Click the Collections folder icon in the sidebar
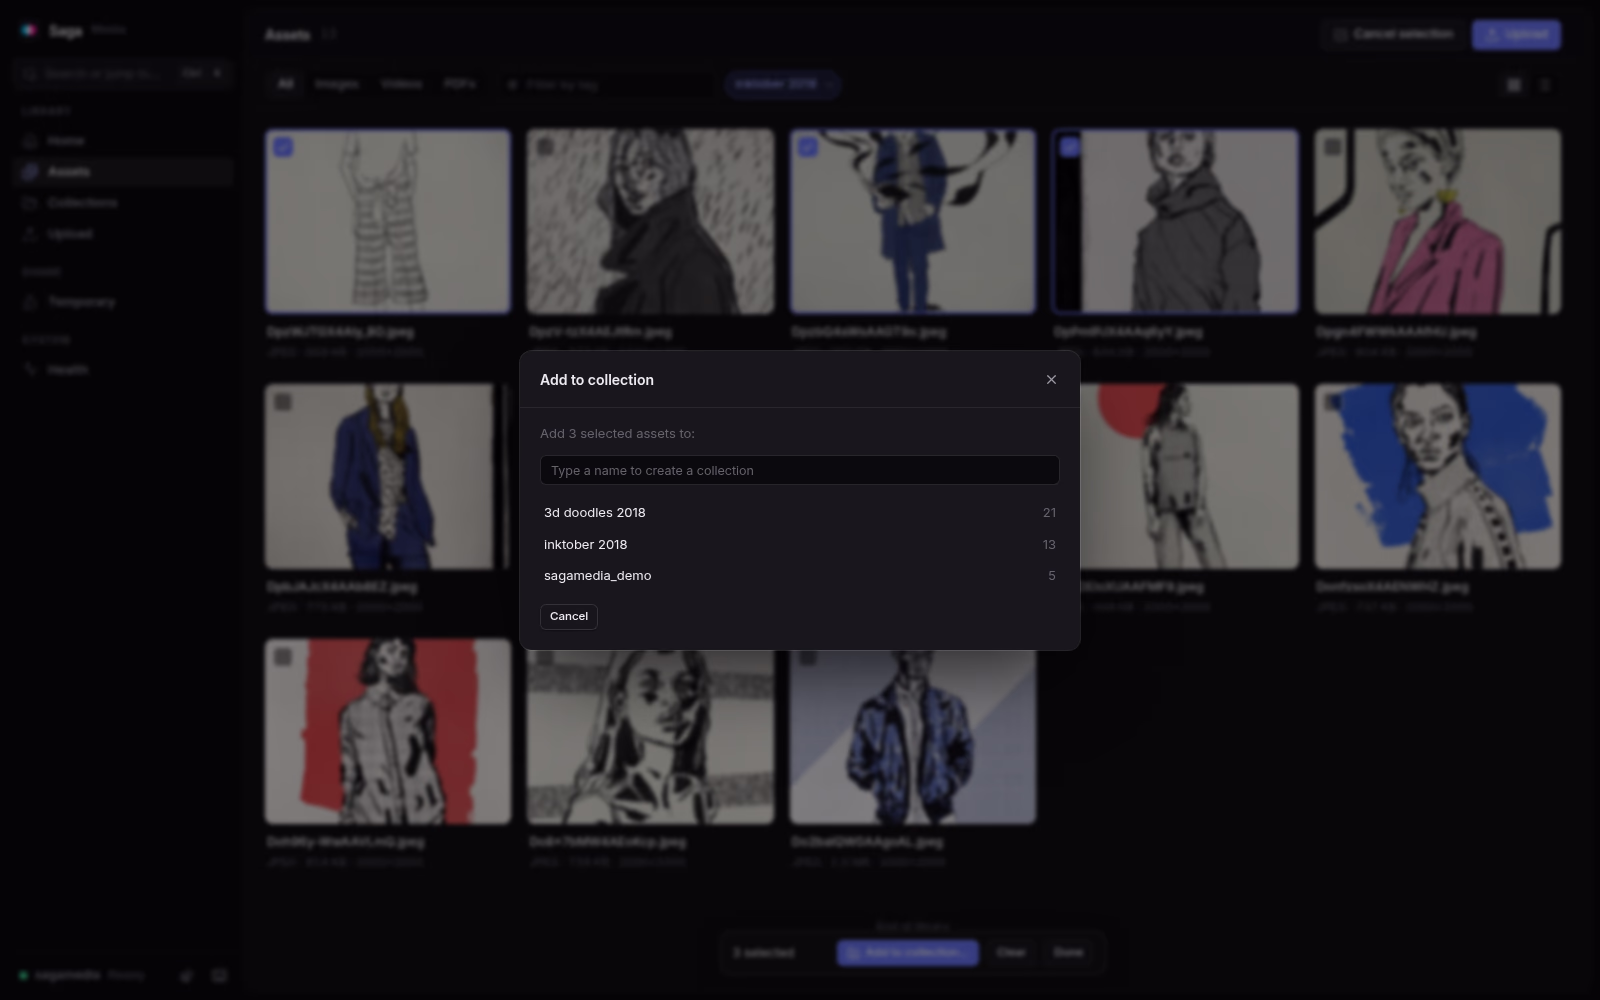The width and height of the screenshot is (1600, 1000). [x=31, y=203]
